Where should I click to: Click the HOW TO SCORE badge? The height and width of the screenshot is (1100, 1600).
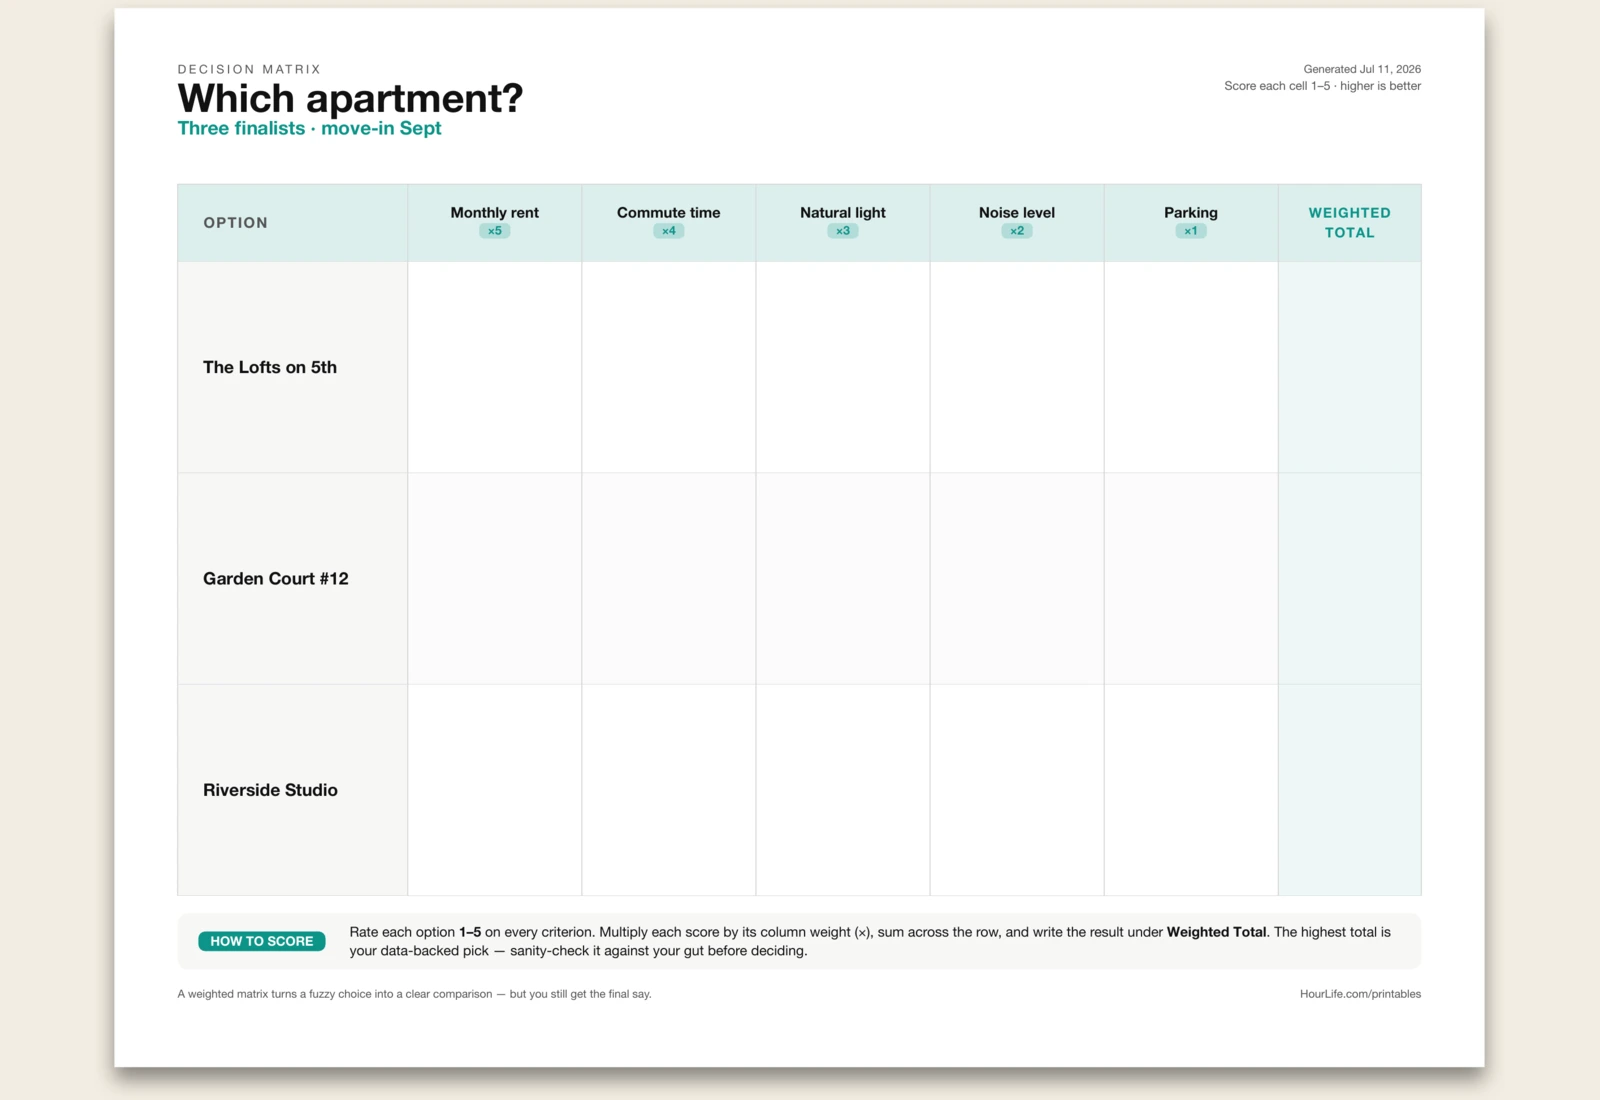click(x=262, y=941)
